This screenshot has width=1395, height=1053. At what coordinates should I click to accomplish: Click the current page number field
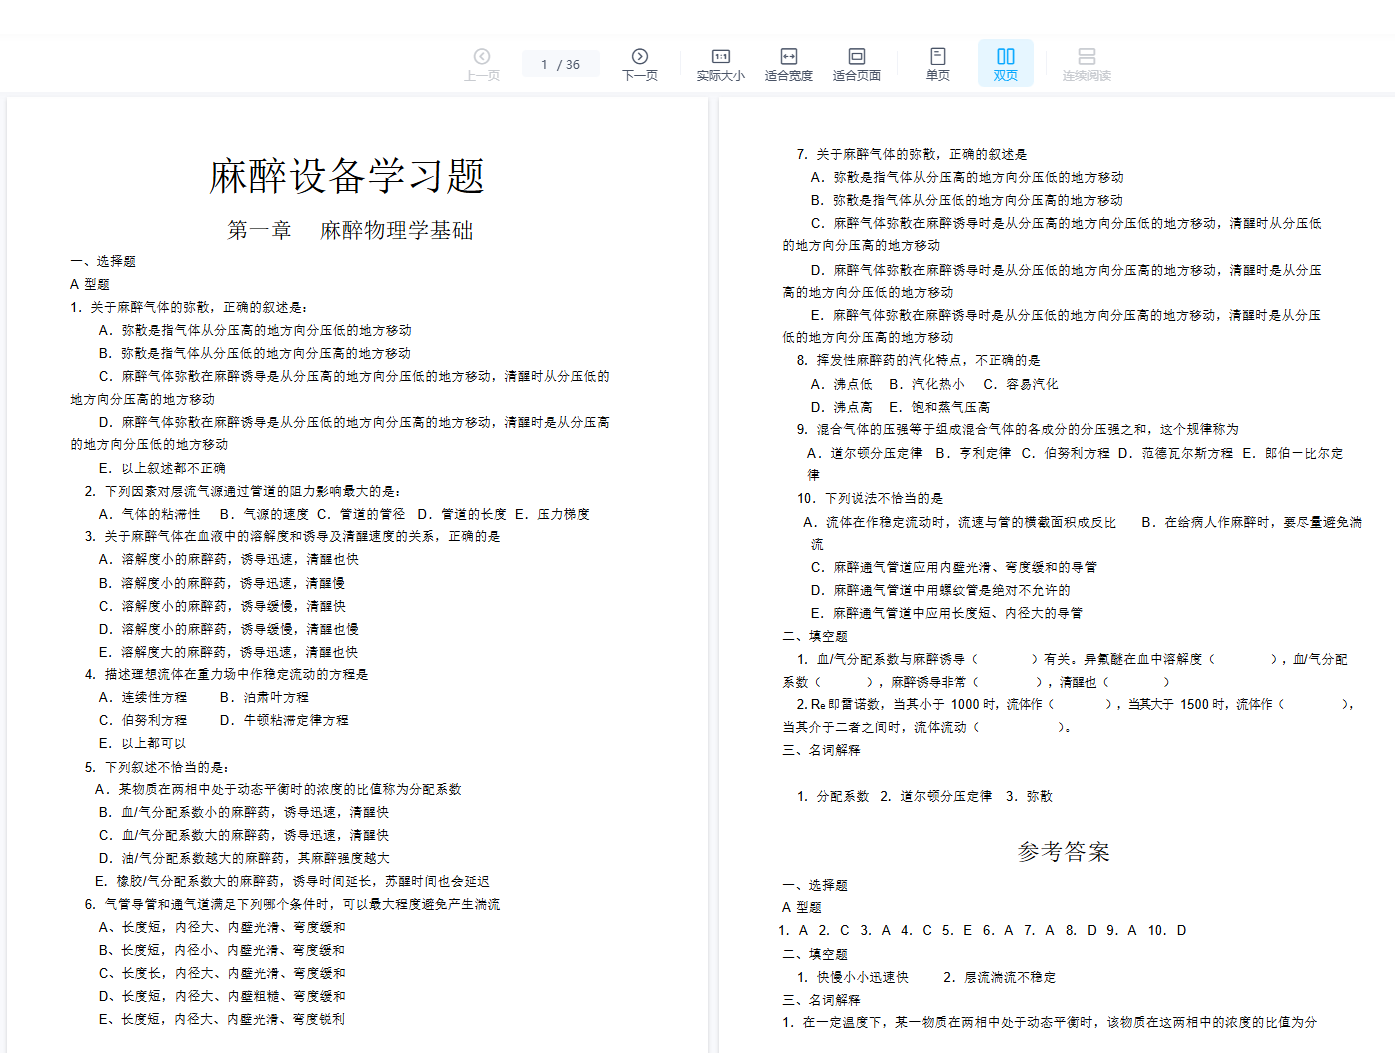click(x=544, y=65)
